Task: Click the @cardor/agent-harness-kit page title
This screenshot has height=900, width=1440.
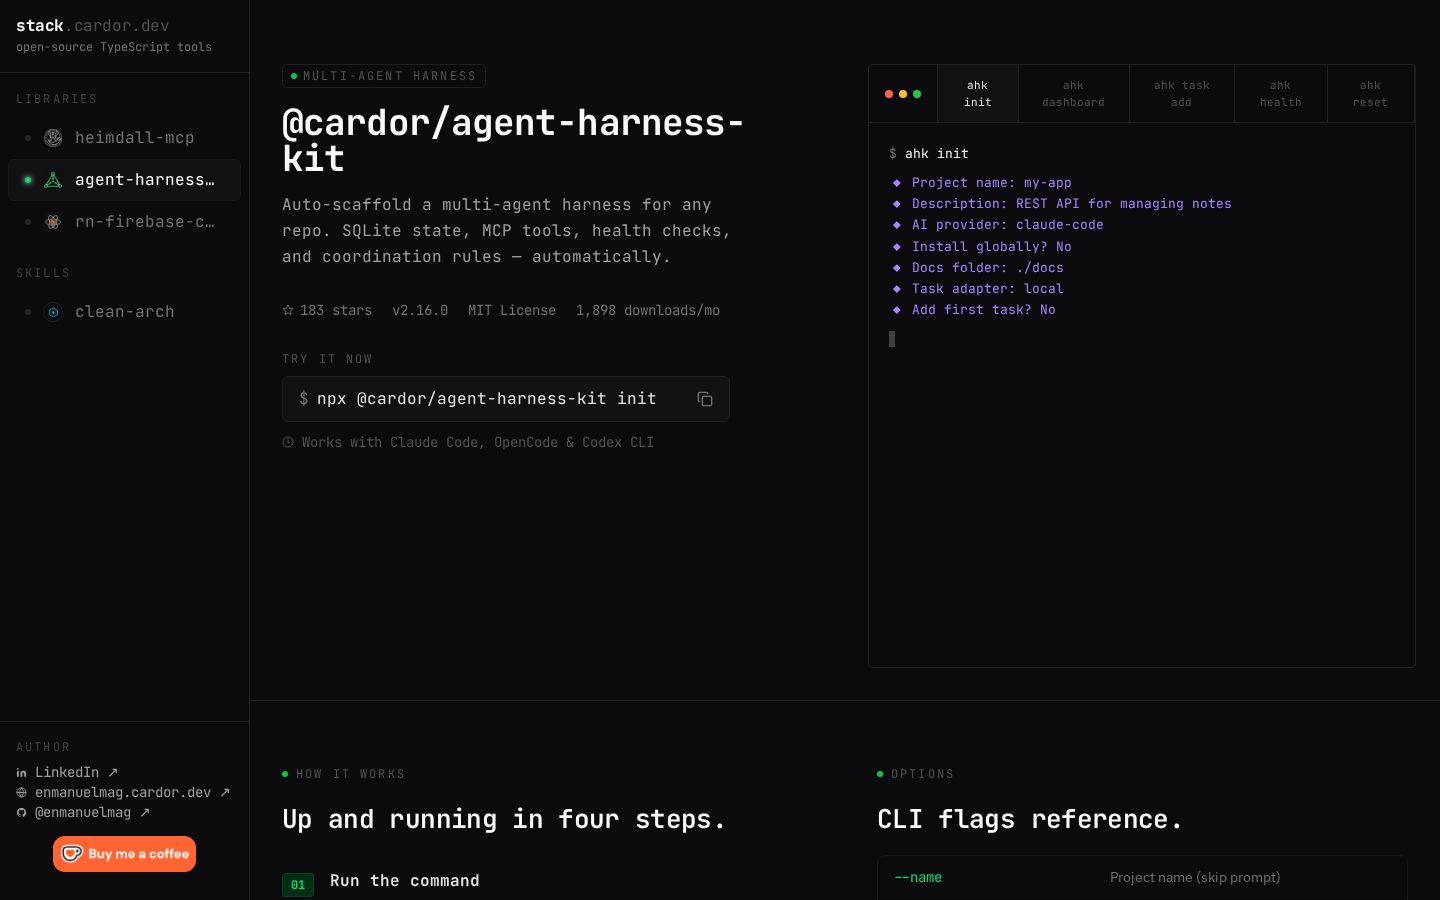Action: tap(513, 141)
